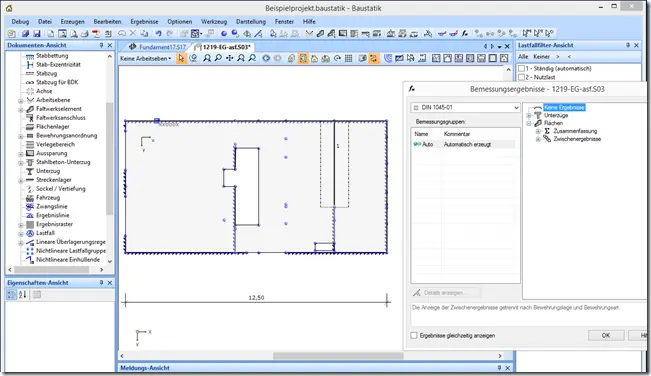Toggle the grid icon in the view toolbar
The width and height of the screenshot is (651, 376).
click(349, 59)
